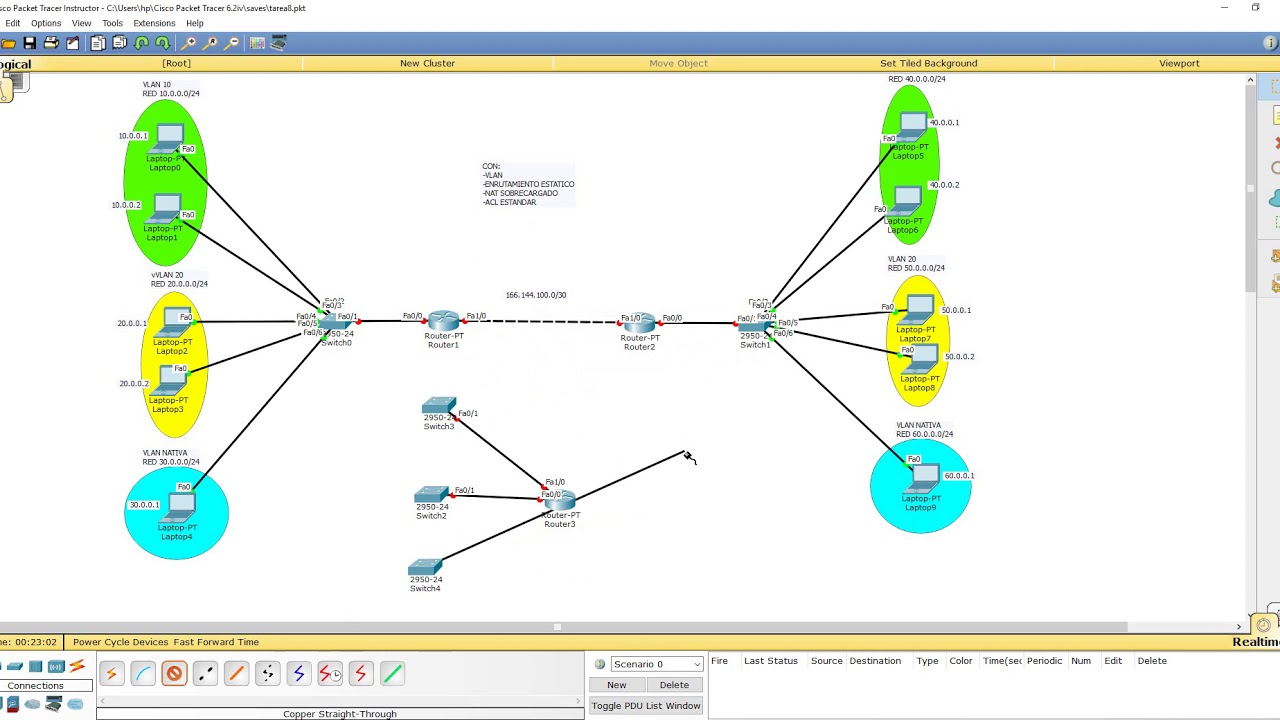The width and height of the screenshot is (1280, 720).
Task: Select the Console cable icon
Action: tap(143, 674)
